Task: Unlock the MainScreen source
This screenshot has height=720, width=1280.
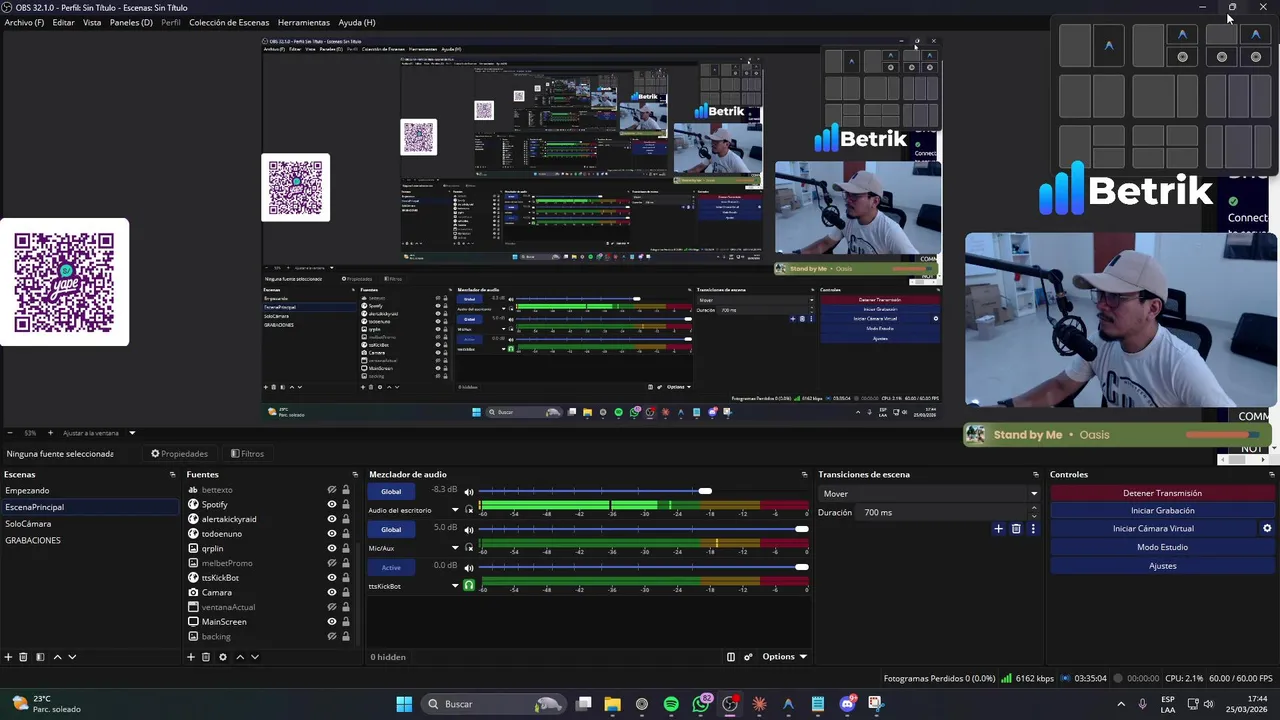Action: point(346,621)
